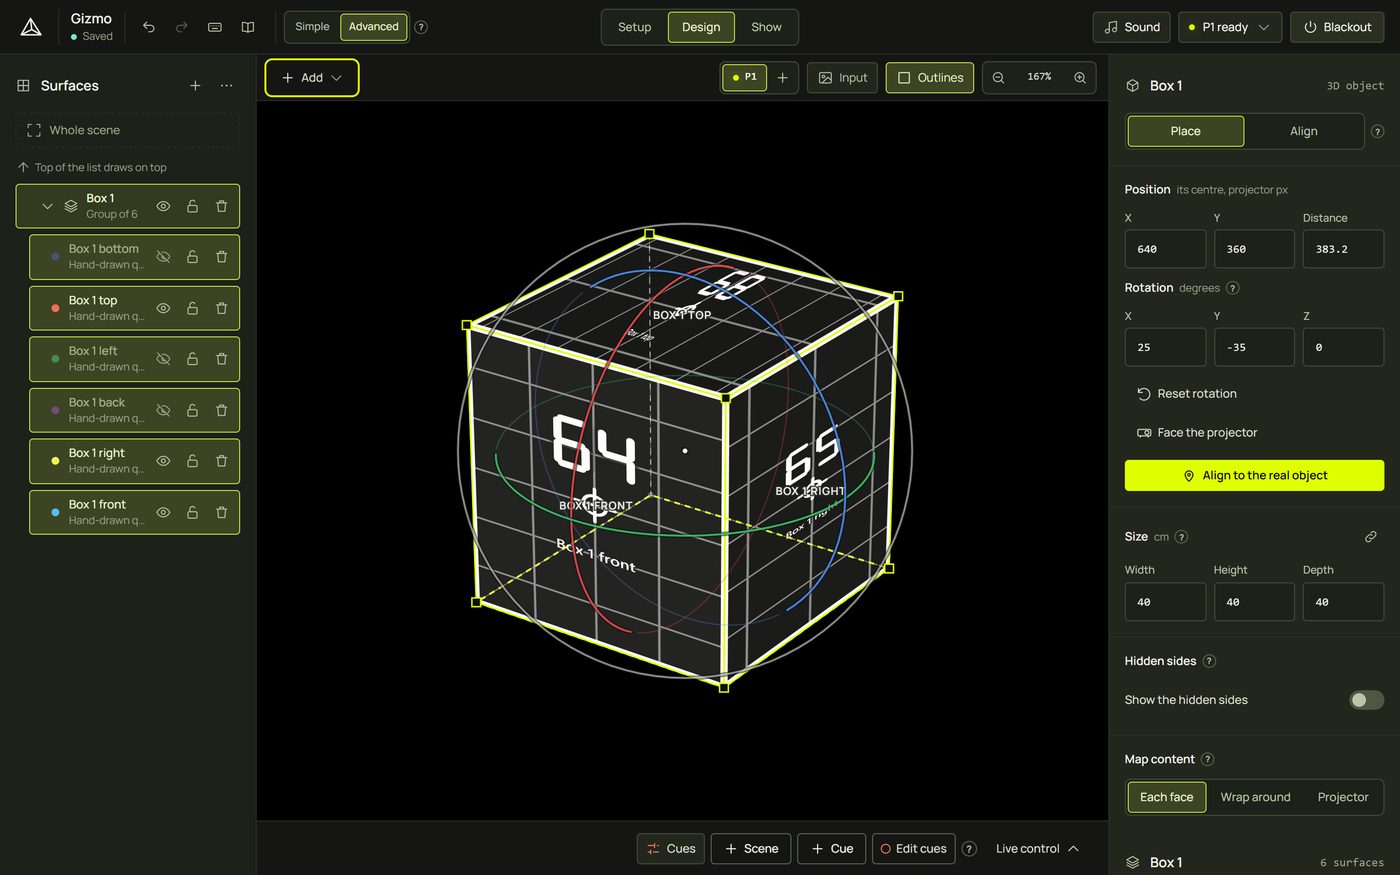Open the Add dropdown menu

coord(312,78)
